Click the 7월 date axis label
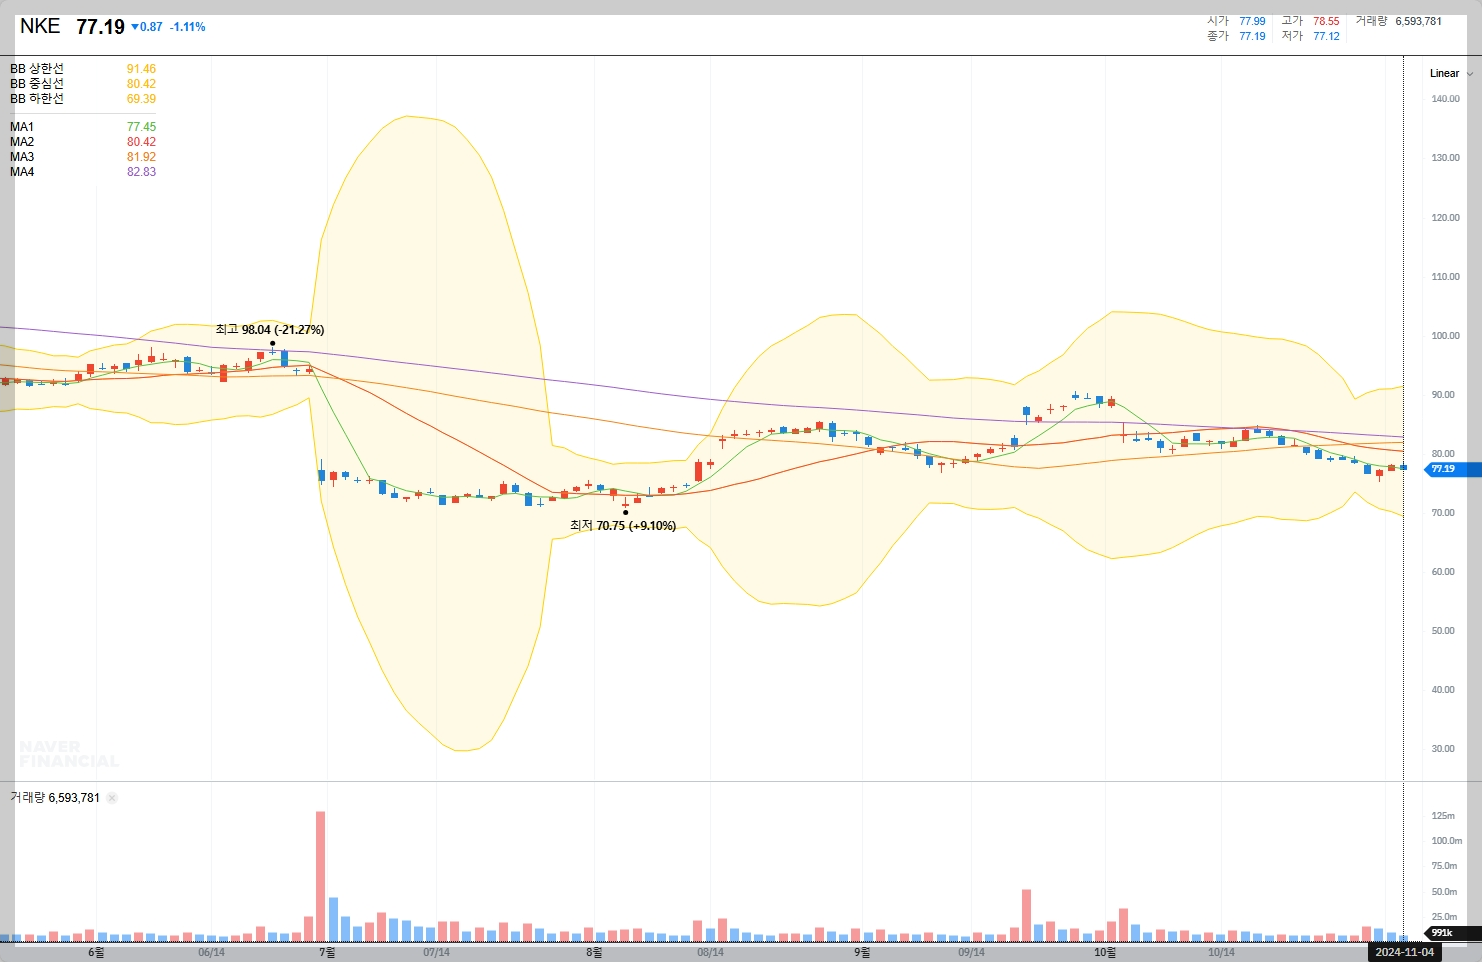Screen dimensions: 1482x962 [327, 952]
